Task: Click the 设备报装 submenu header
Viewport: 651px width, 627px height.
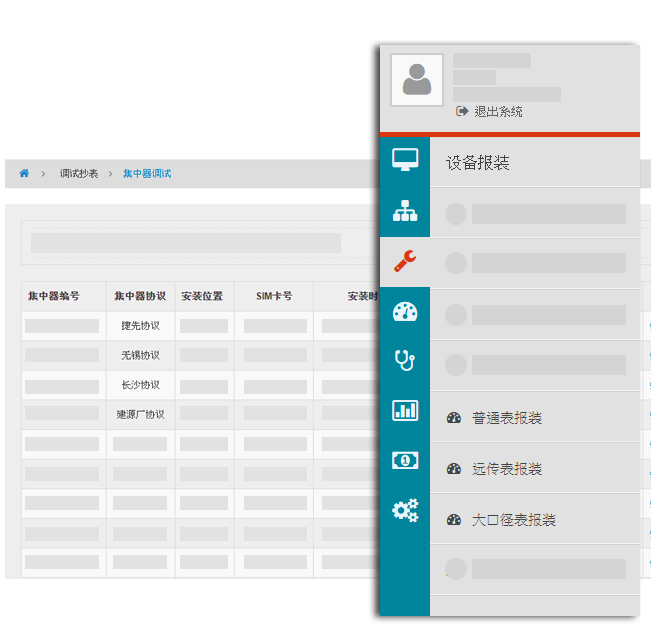Action: point(478,163)
